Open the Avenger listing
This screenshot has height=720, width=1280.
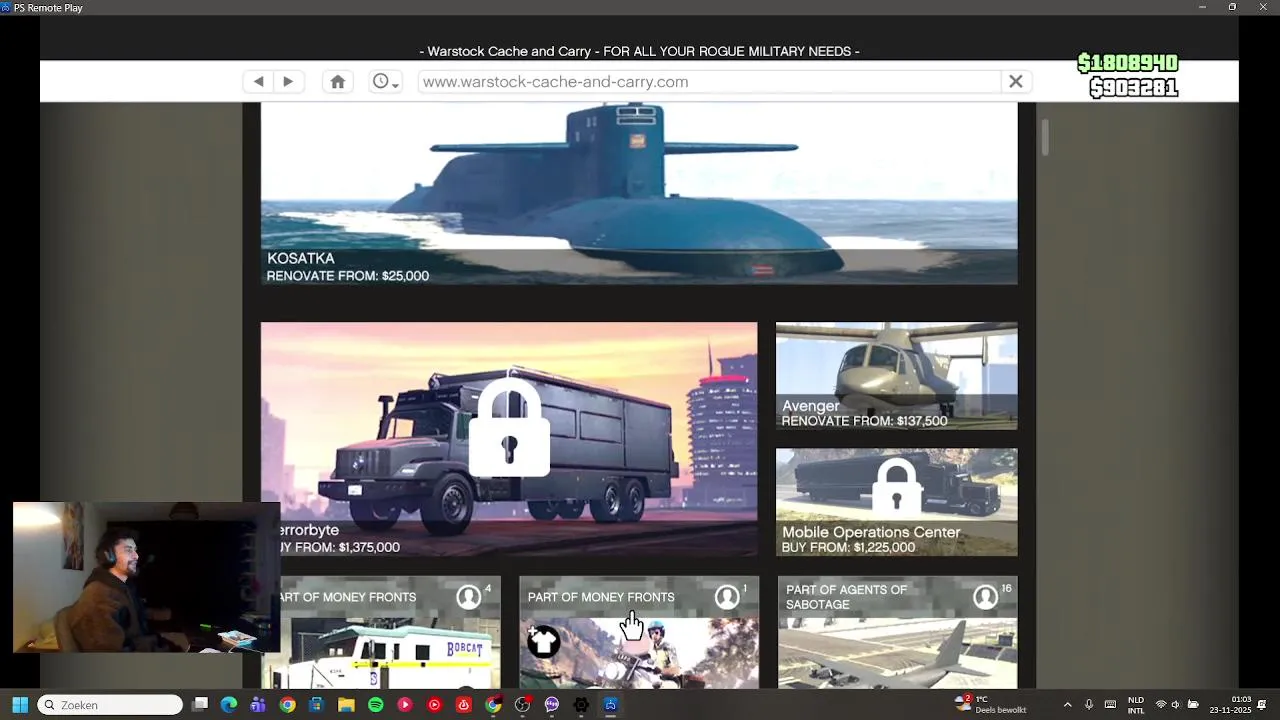tap(896, 376)
